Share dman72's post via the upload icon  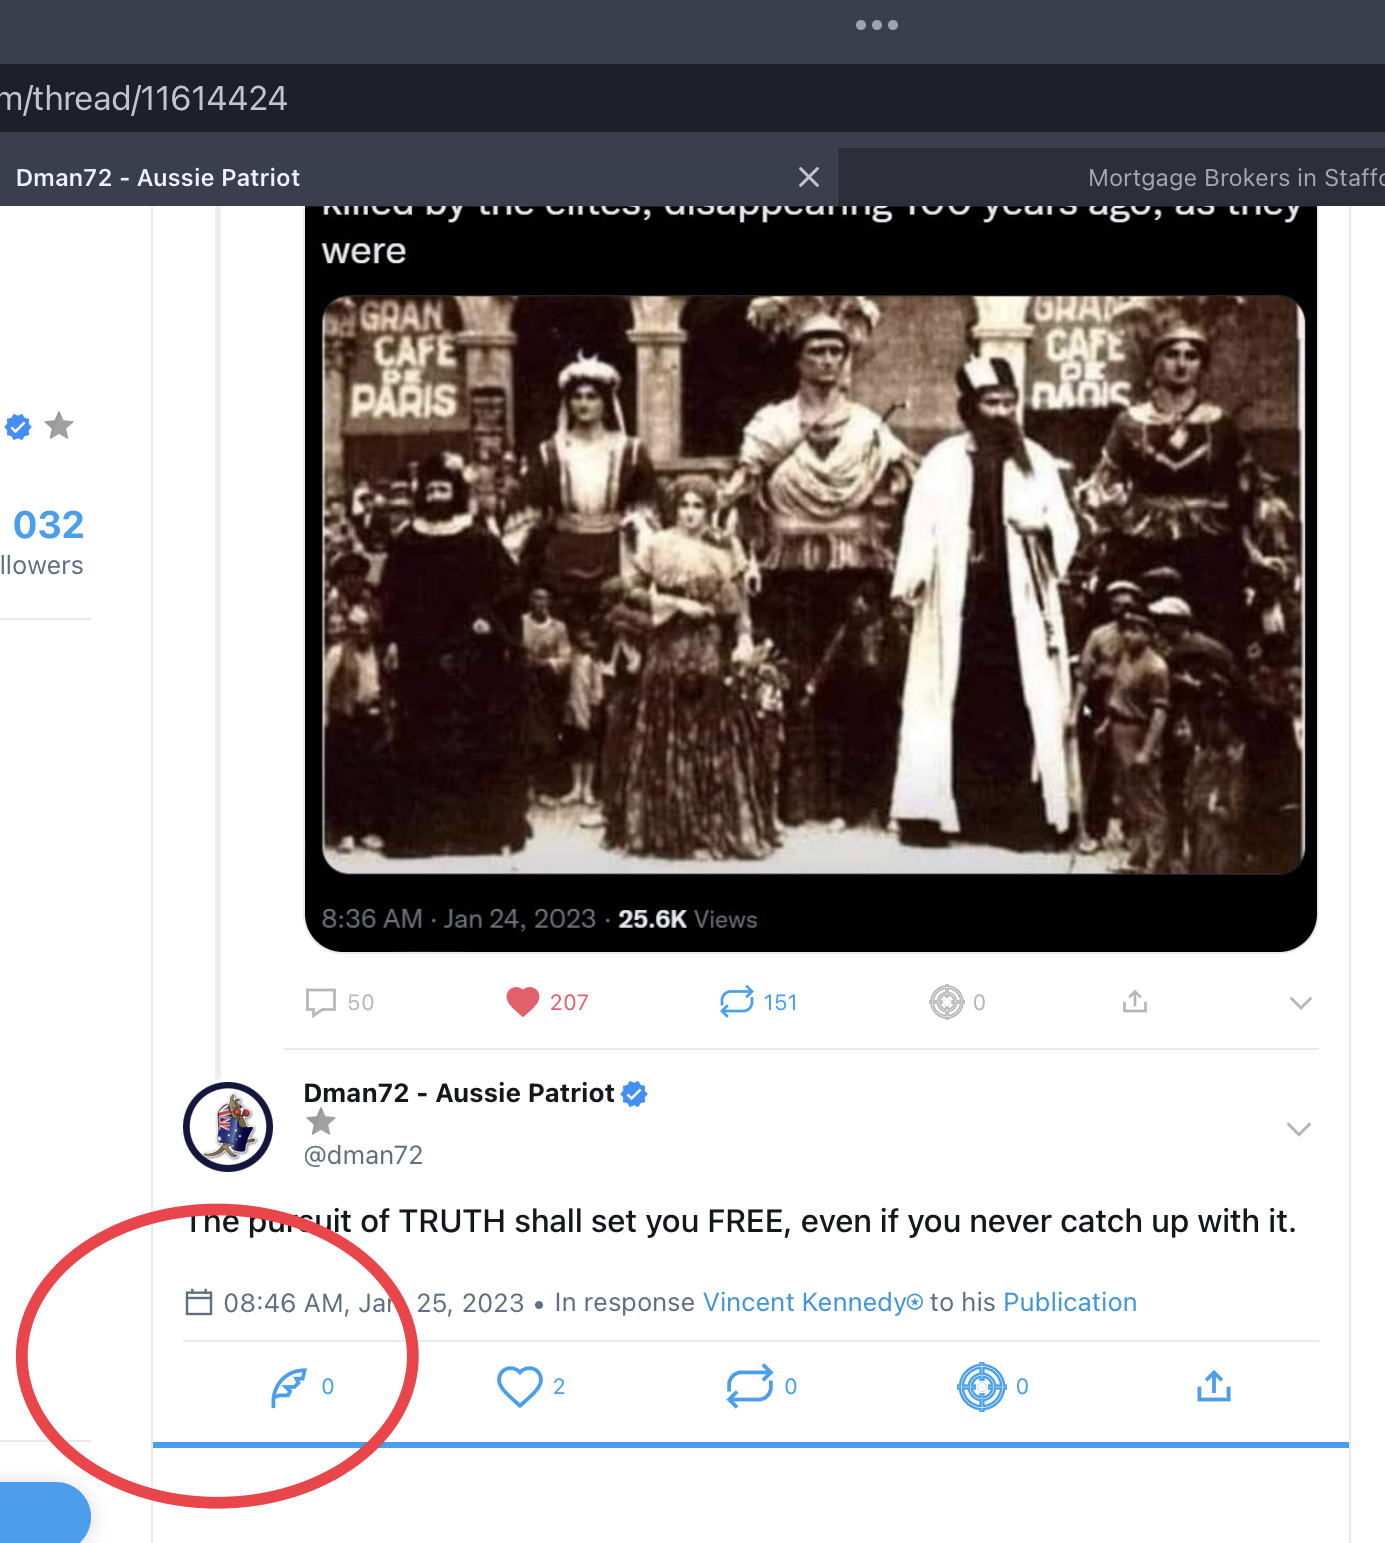tap(1213, 1387)
